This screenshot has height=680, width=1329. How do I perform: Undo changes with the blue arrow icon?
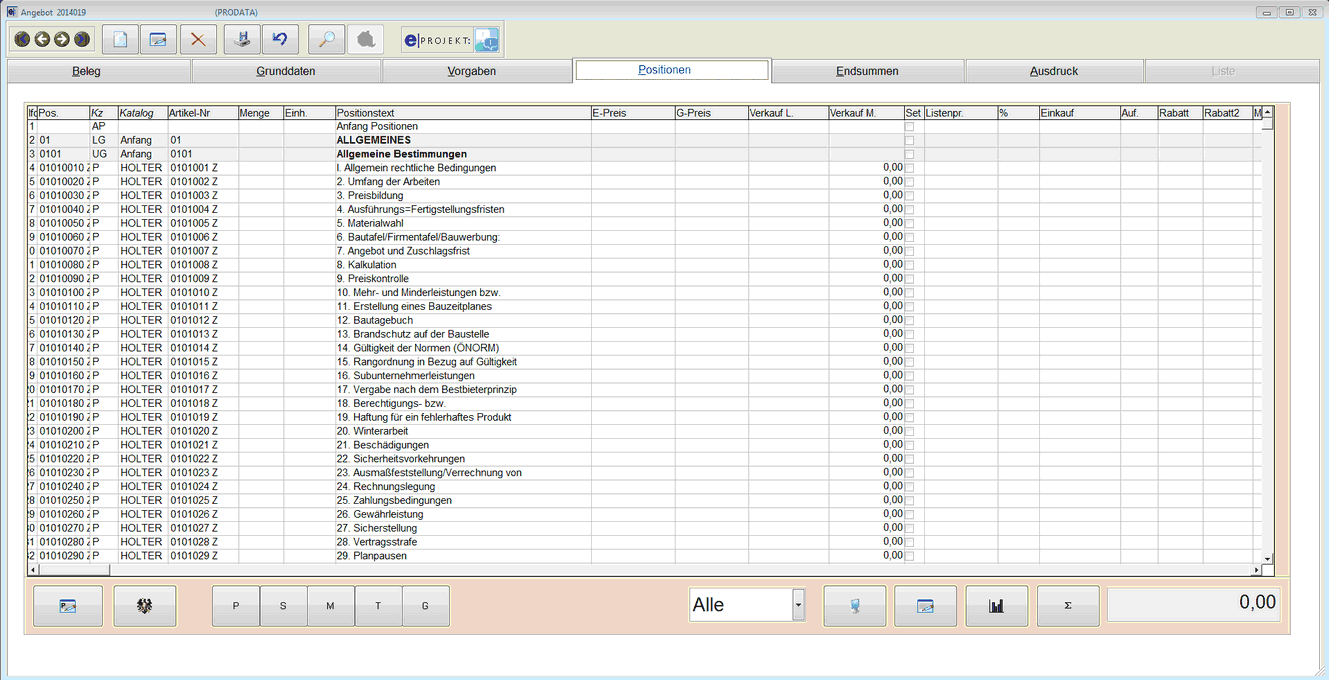(x=280, y=39)
